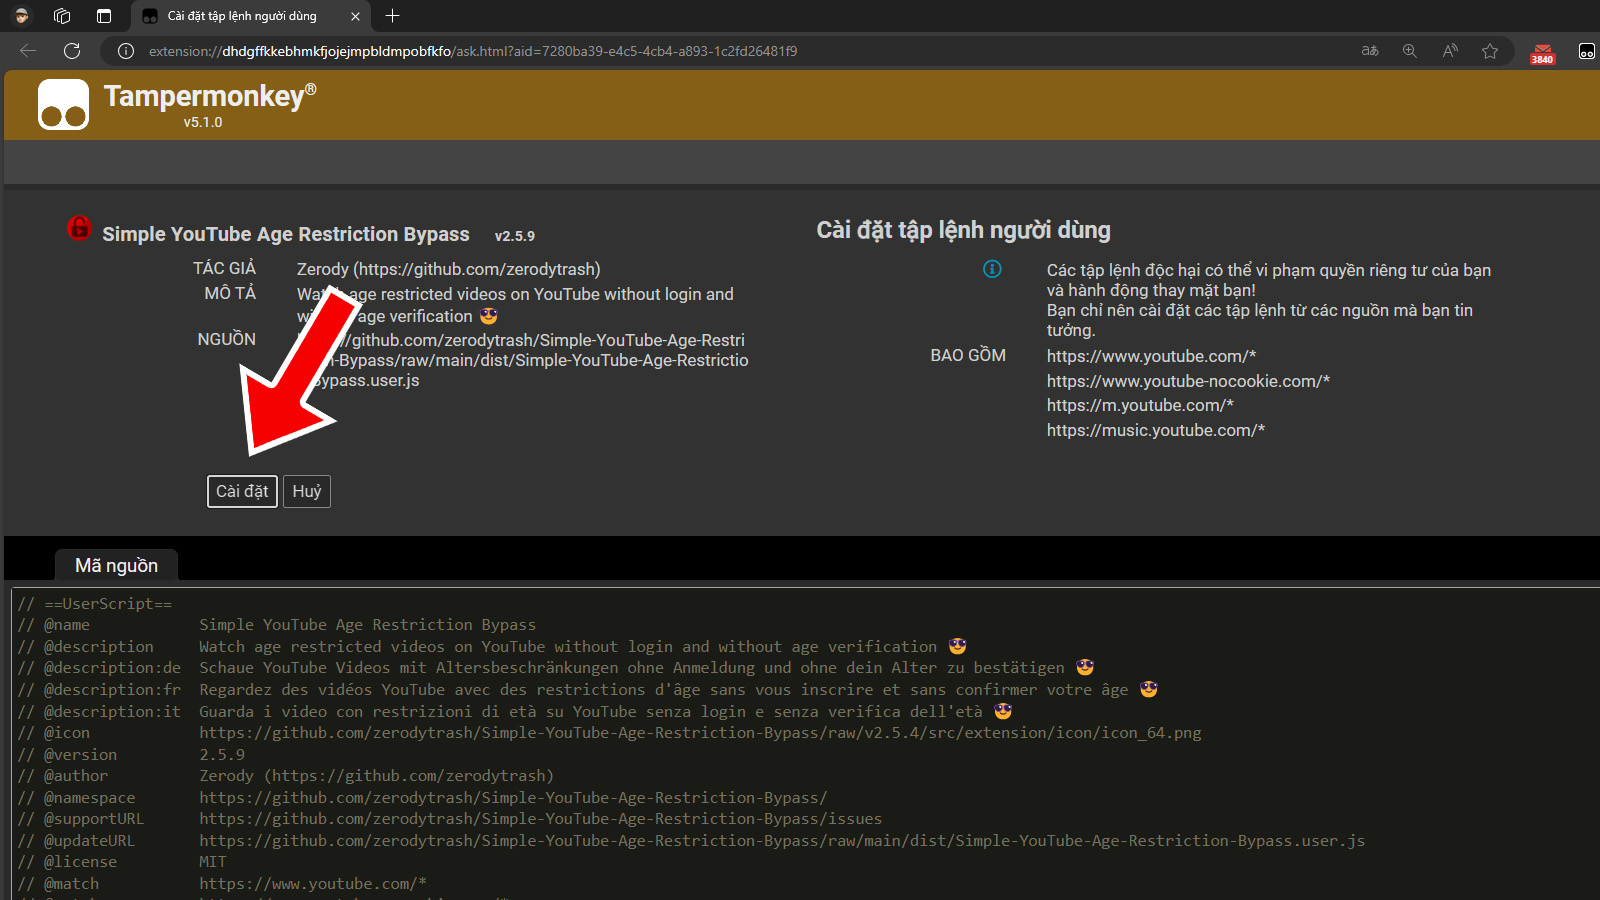Click the @license MIT code line
Screen dimensions: 1600x900
[x=122, y=862]
